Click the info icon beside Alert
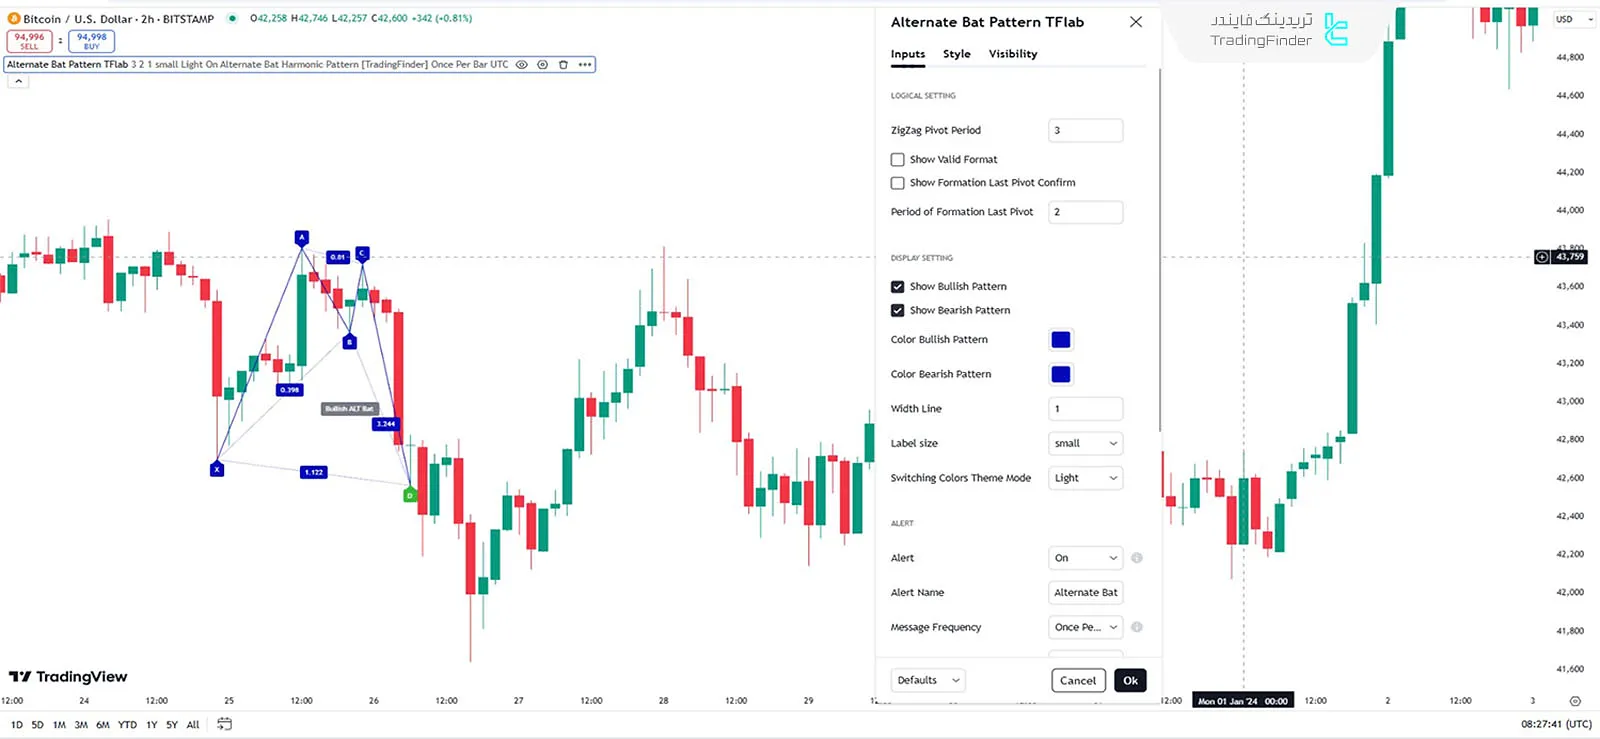1600x739 pixels. pyautogui.click(x=1136, y=558)
